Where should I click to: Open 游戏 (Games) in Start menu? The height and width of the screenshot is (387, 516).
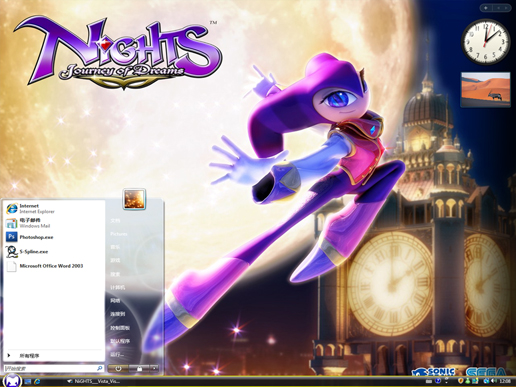coord(115,260)
